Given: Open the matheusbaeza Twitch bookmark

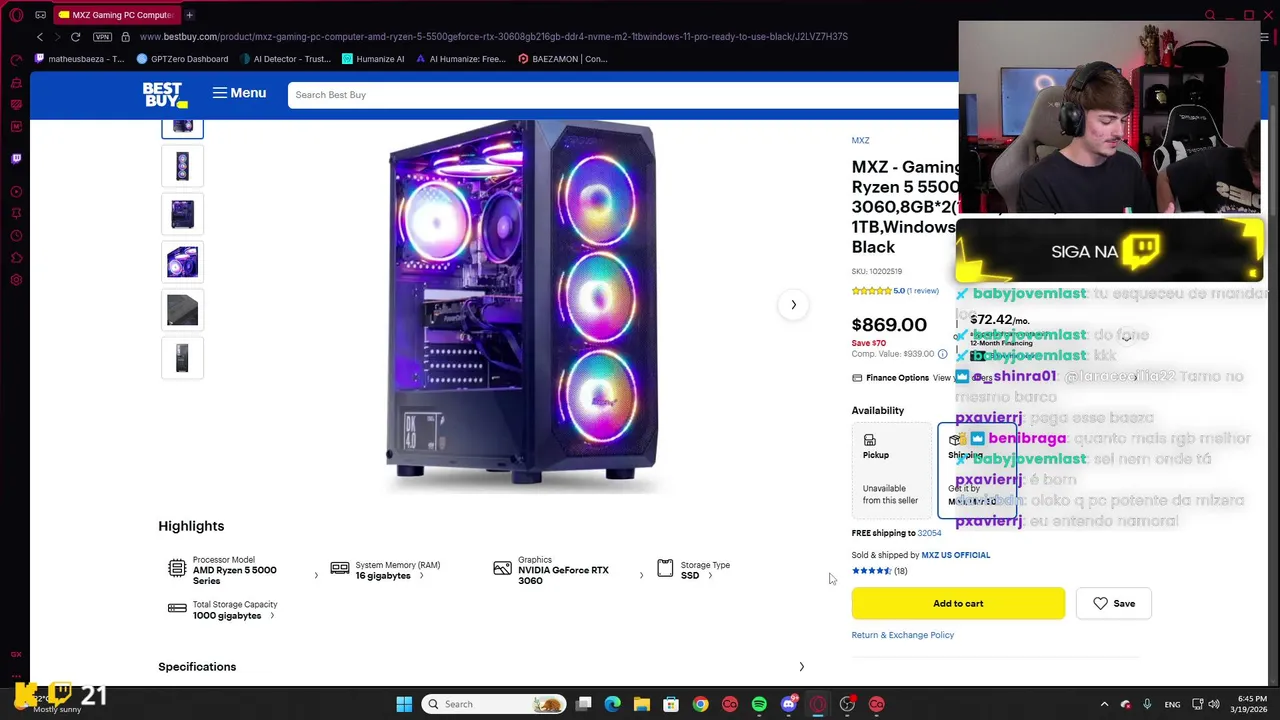Looking at the screenshot, I should (79, 59).
